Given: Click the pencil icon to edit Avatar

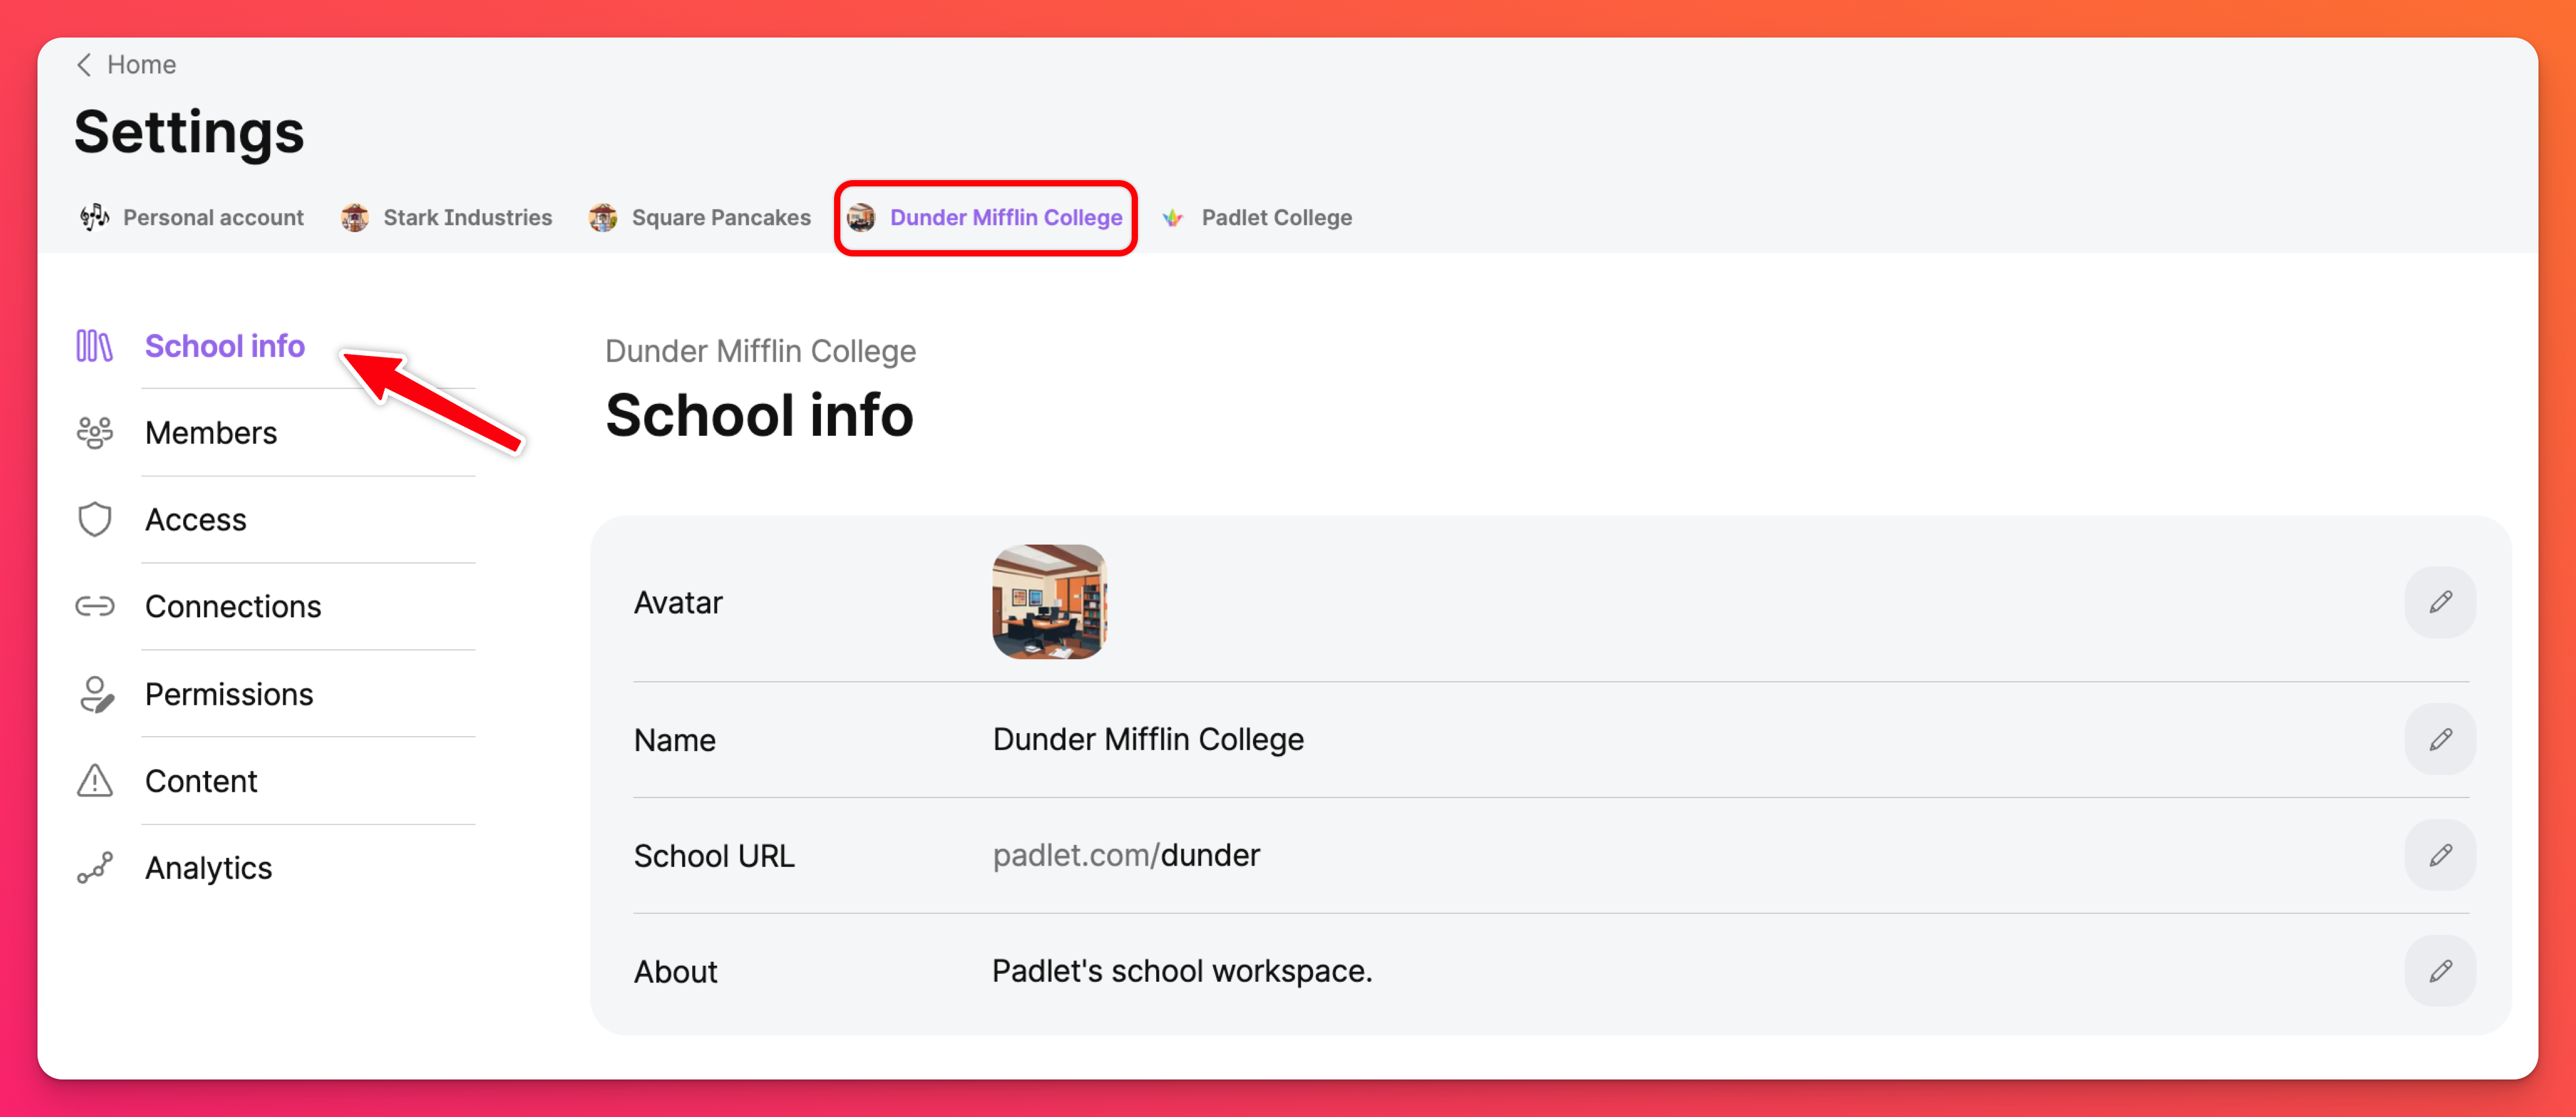Looking at the screenshot, I should click(x=2439, y=602).
